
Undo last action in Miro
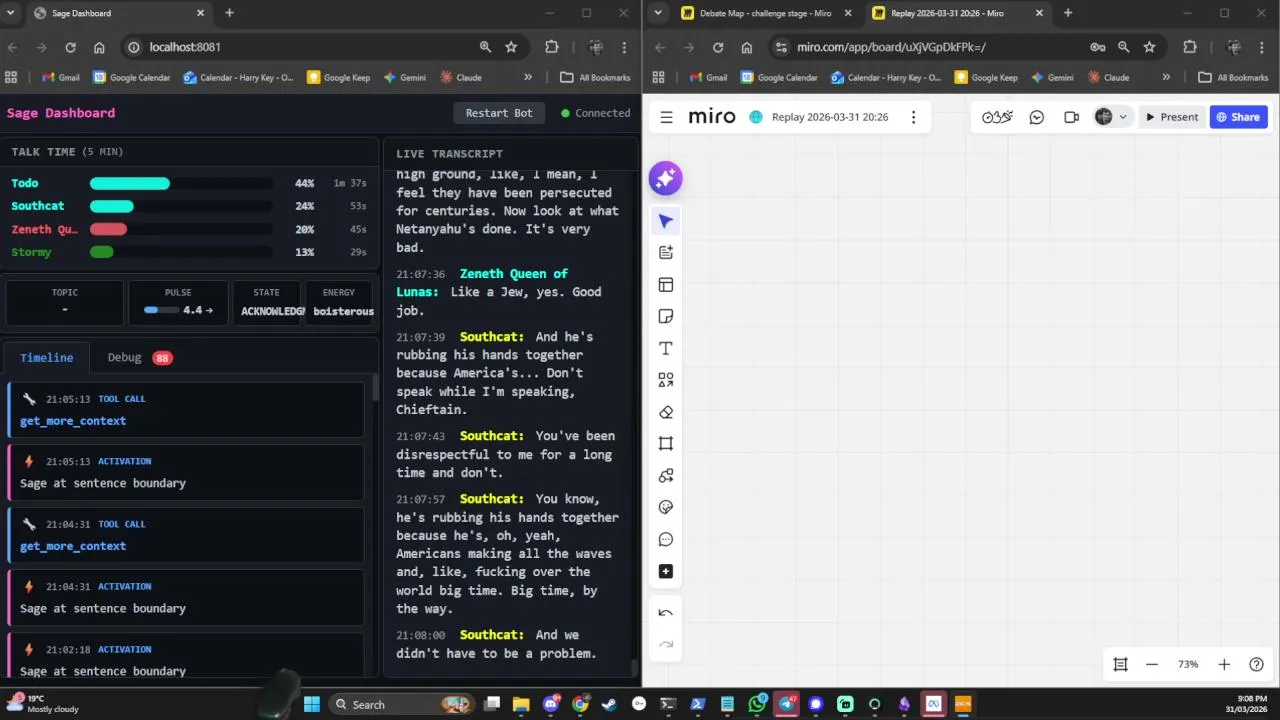(666, 613)
